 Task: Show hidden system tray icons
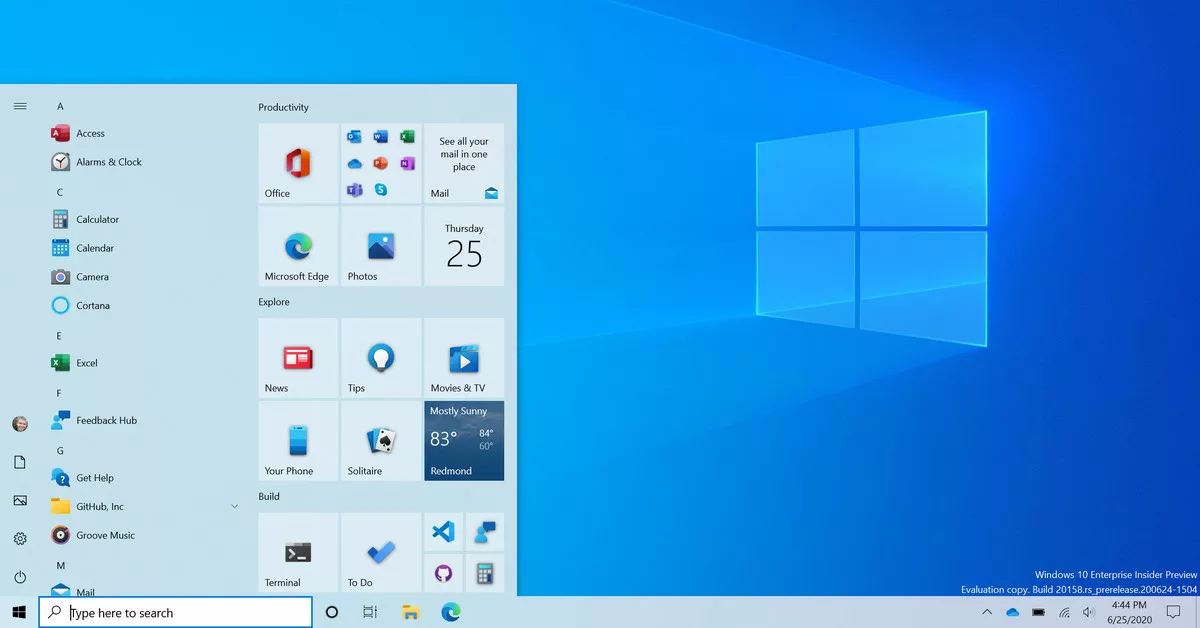click(x=987, y=612)
